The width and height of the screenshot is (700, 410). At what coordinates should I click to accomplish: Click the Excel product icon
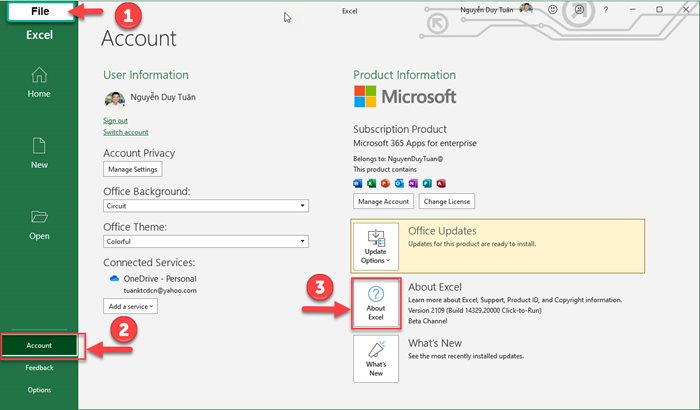[371, 184]
